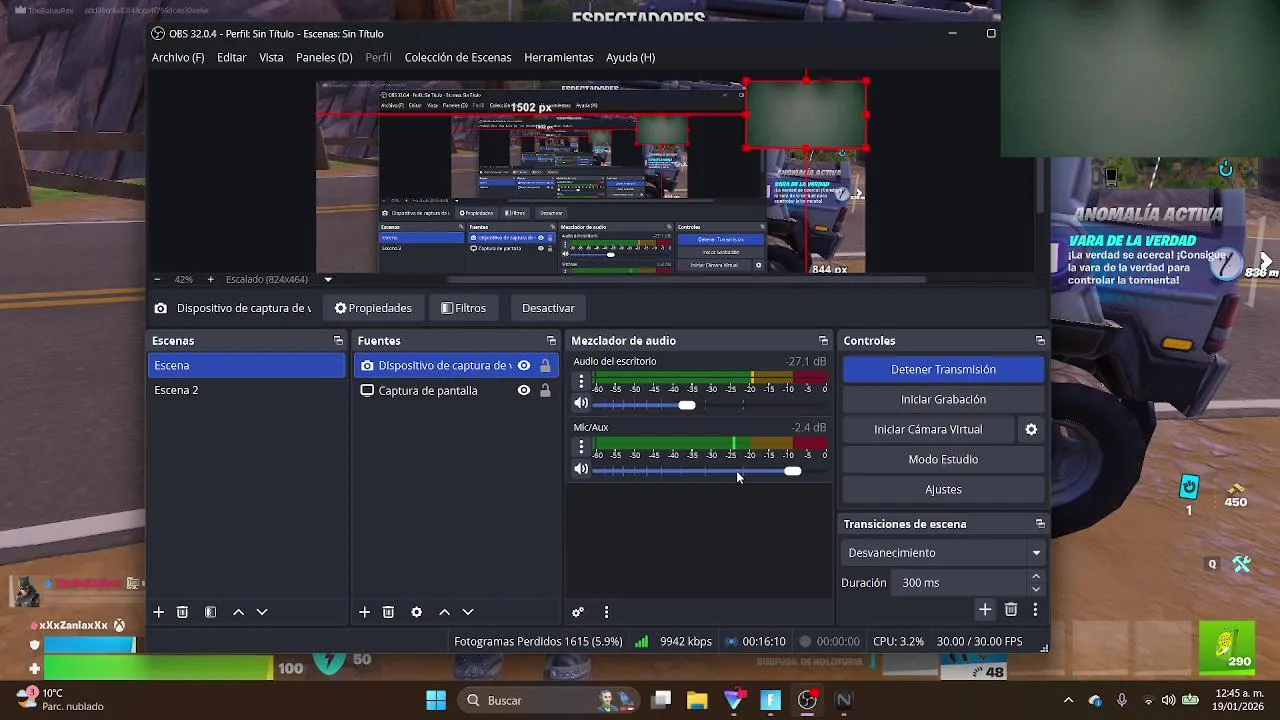Add a new scene with plus icon
This screenshot has height=720, width=1280.
coord(158,612)
